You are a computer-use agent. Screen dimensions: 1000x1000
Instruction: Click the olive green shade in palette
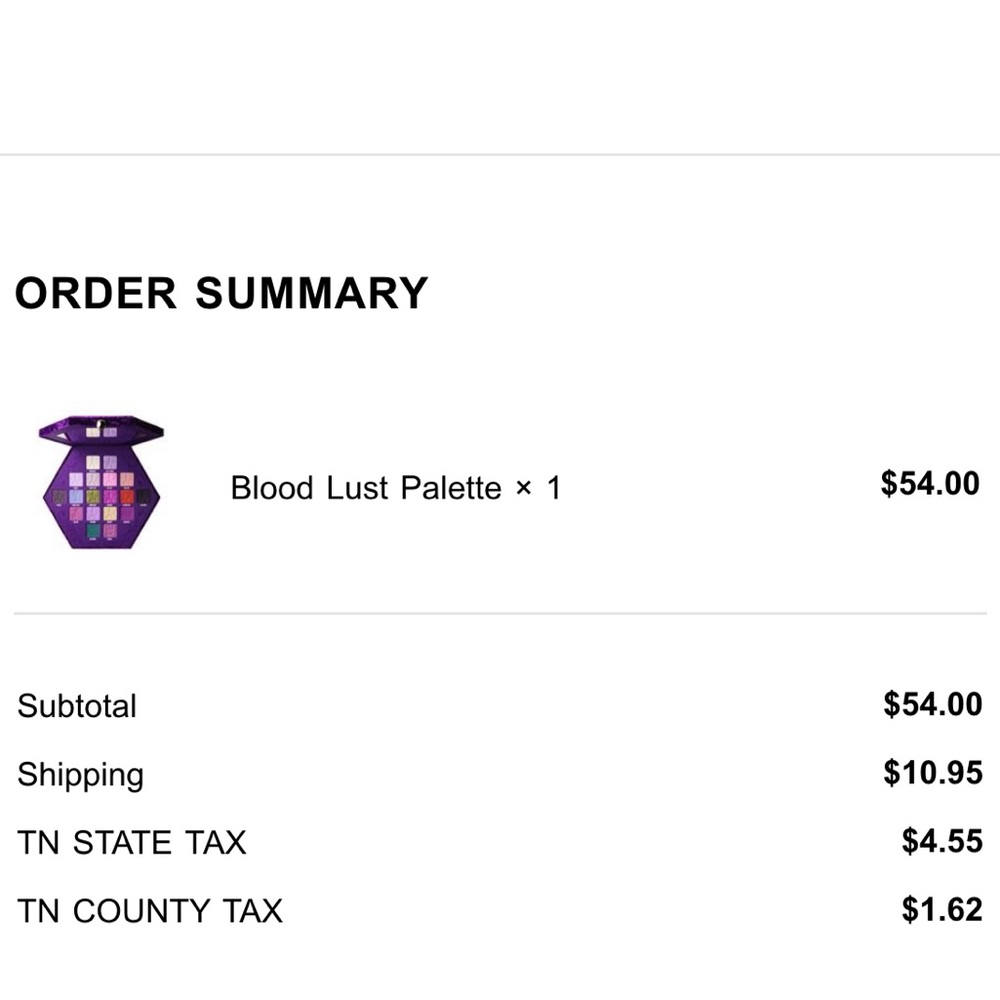click(92, 497)
